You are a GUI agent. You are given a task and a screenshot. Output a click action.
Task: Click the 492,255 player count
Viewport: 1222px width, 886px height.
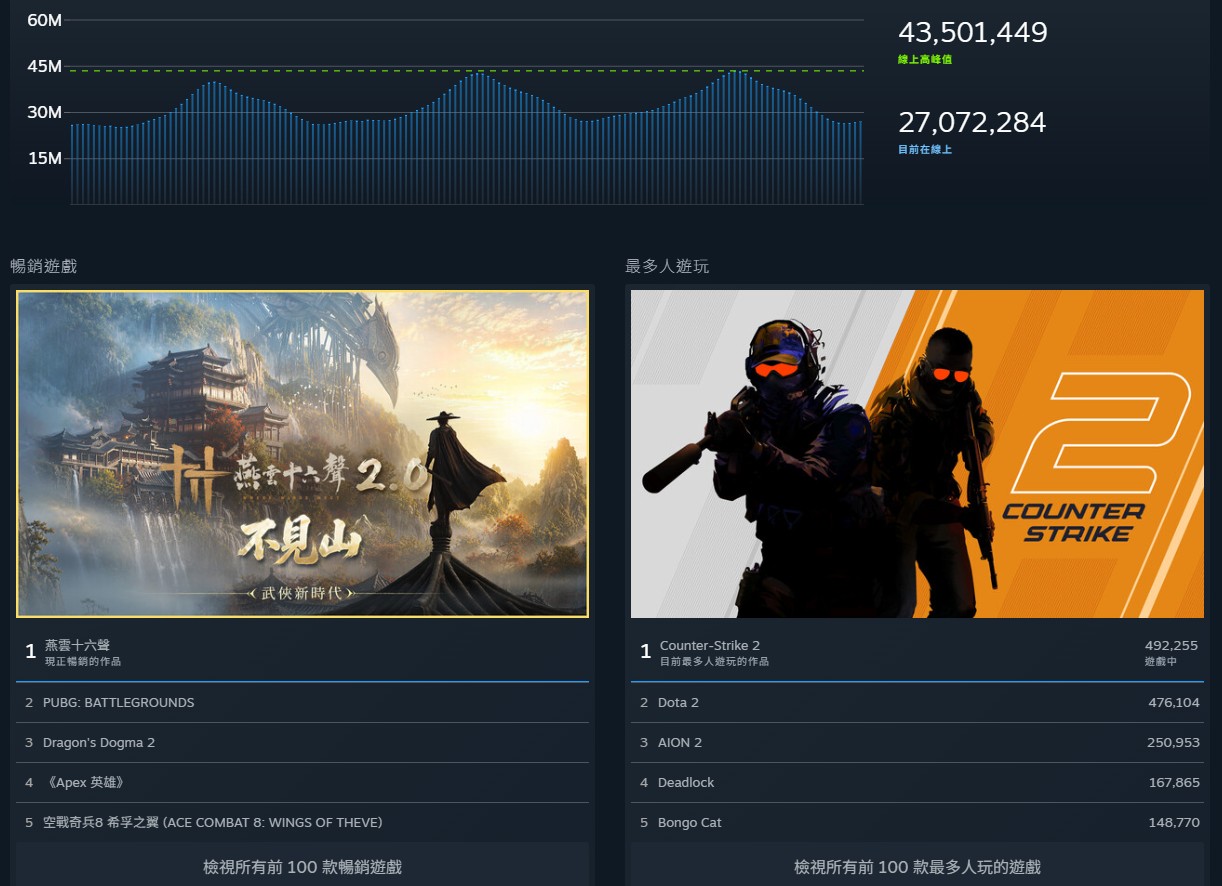point(1172,646)
